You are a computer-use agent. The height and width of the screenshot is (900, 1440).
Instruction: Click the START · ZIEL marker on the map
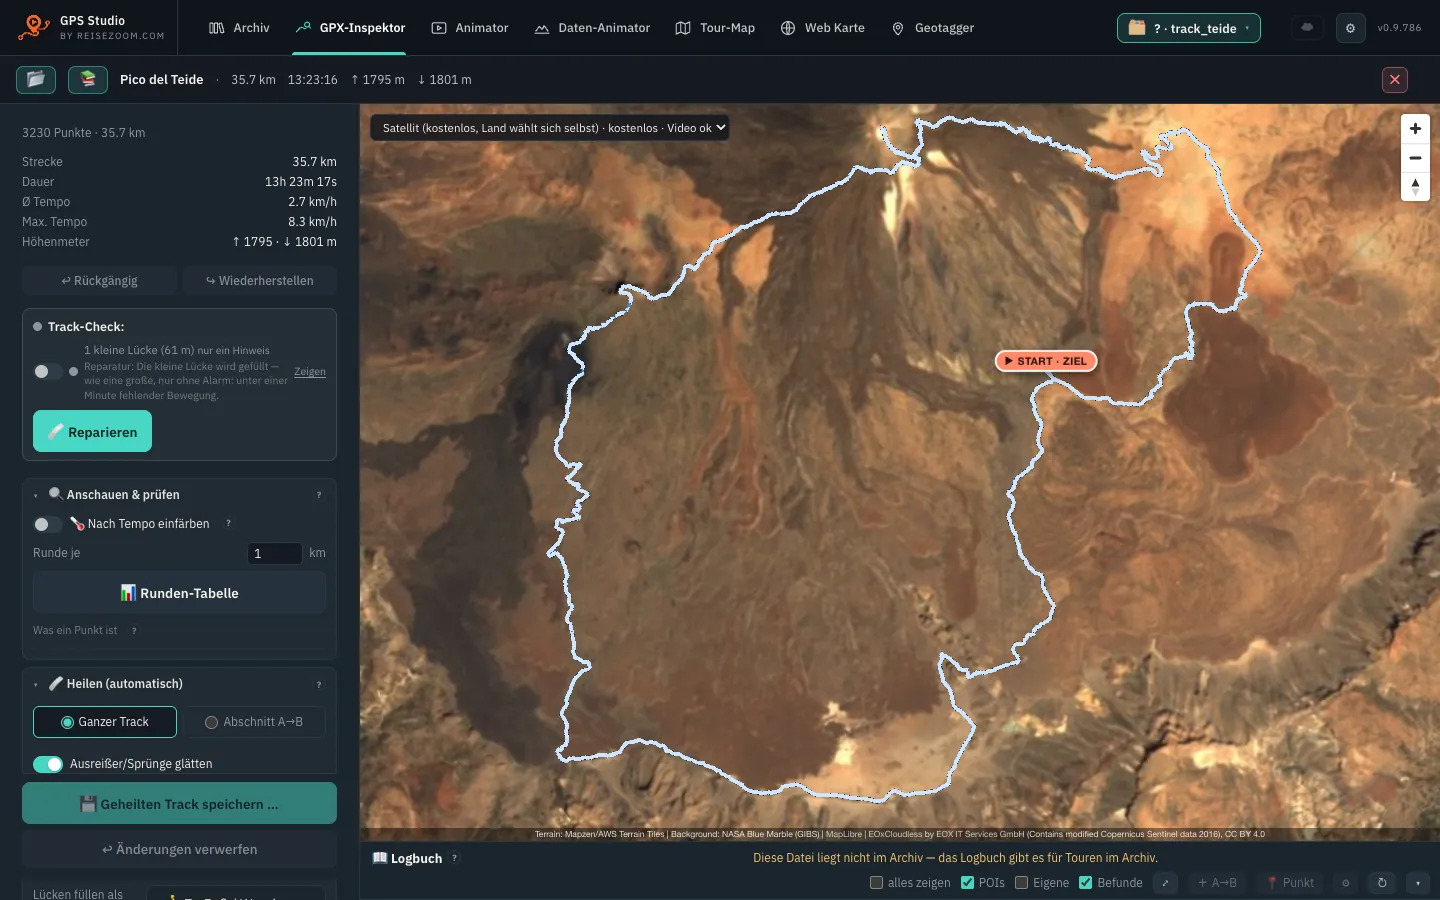coord(1046,361)
